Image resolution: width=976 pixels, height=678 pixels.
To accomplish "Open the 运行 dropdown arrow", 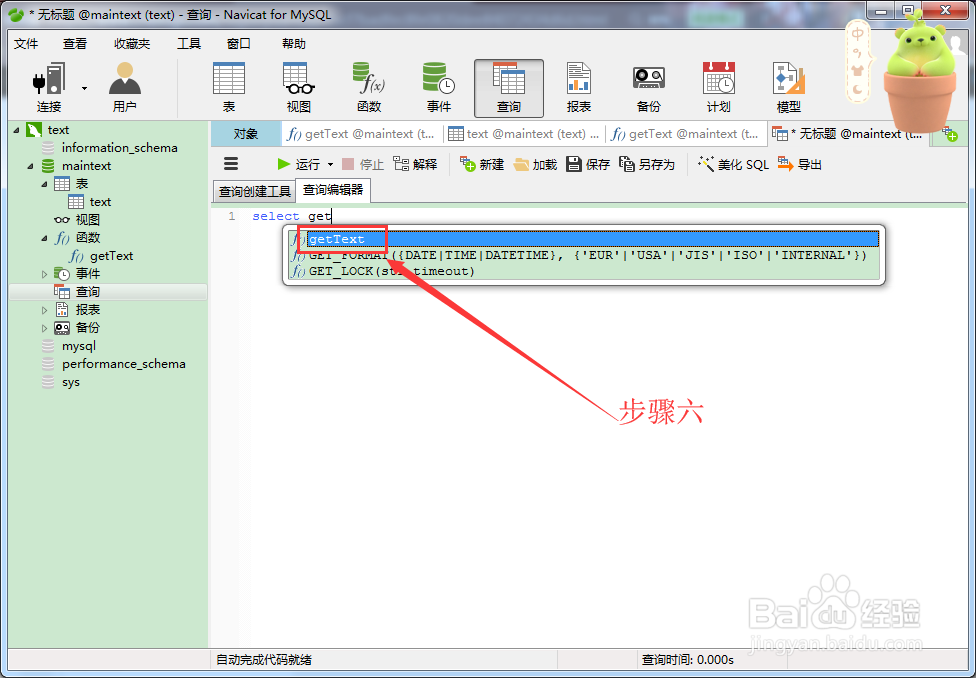I will (331, 165).
